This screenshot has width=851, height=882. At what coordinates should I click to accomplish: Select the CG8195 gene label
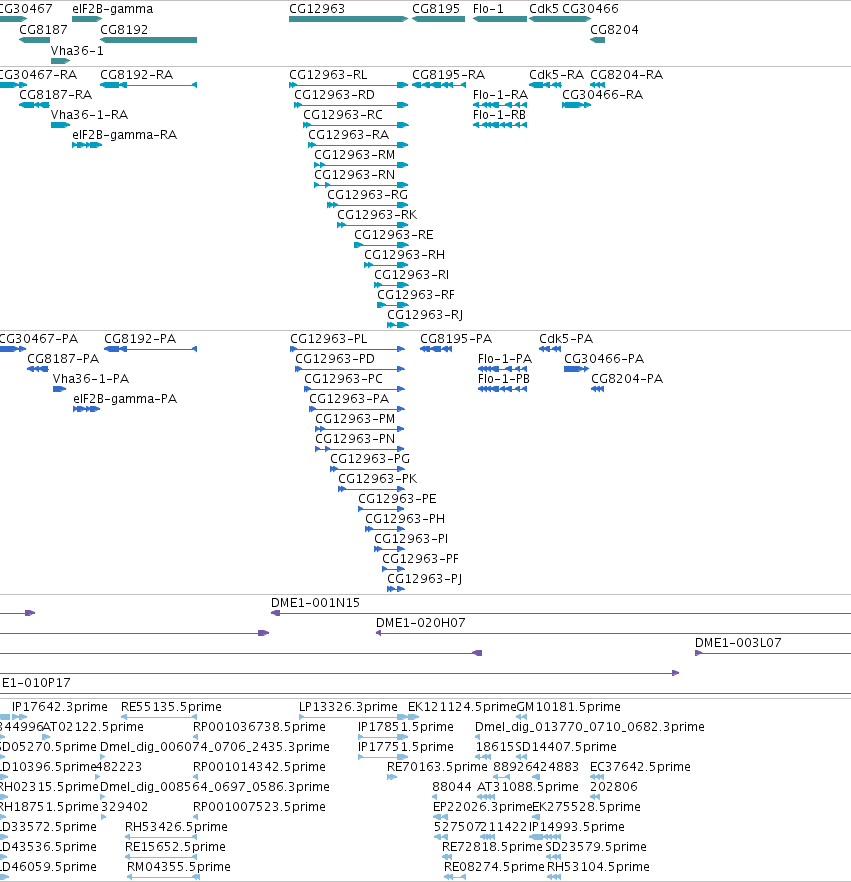(436, 9)
